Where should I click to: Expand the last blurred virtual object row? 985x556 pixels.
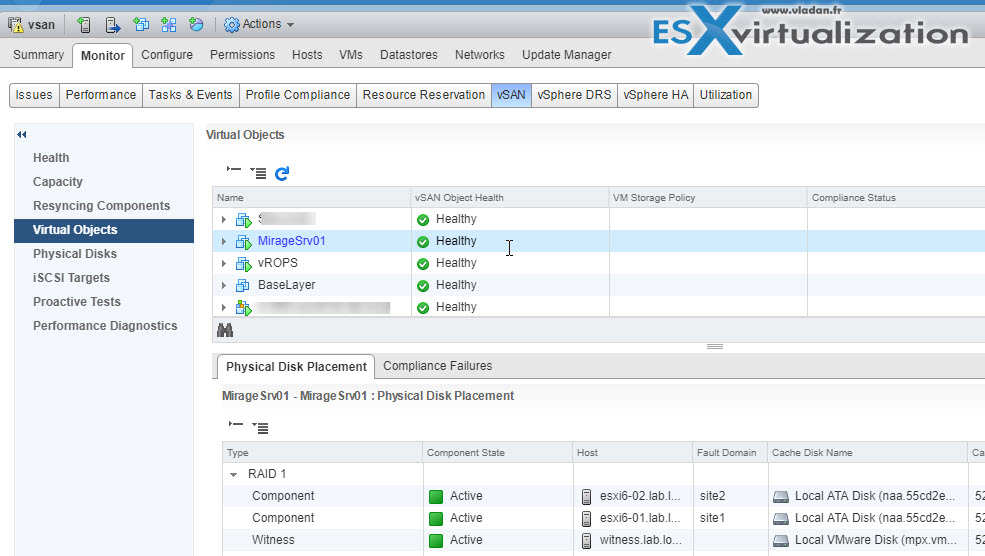pyautogui.click(x=224, y=307)
